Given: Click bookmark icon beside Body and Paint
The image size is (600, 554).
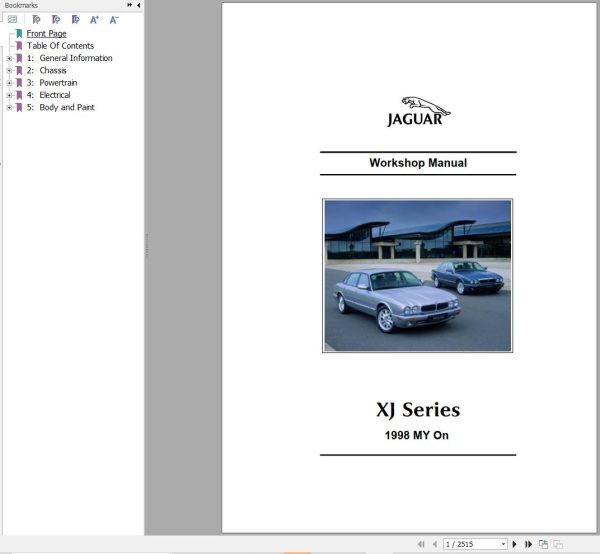Looking at the screenshot, I should pyautogui.click(x=19, y=107).
